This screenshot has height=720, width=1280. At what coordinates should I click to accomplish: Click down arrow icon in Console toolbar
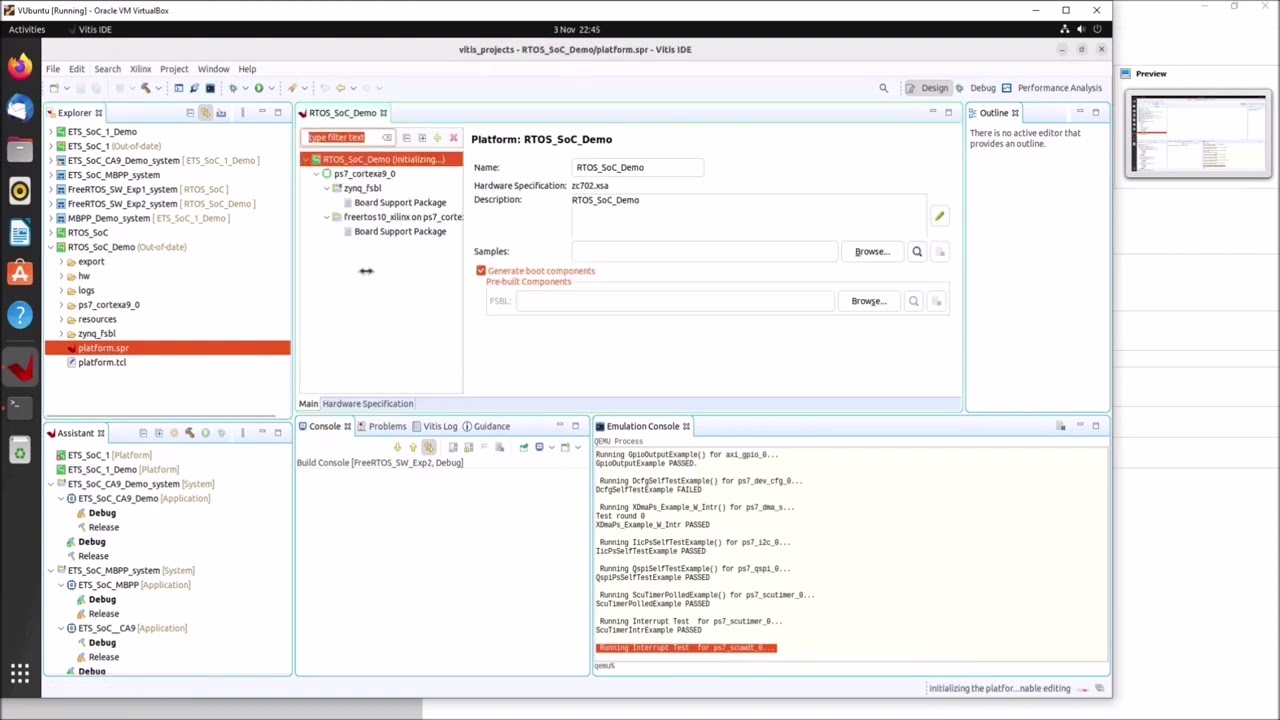tap(397, 447)
